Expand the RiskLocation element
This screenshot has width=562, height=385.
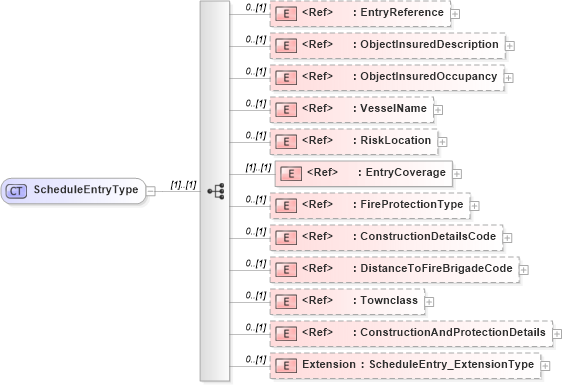(x=442, y=142)
